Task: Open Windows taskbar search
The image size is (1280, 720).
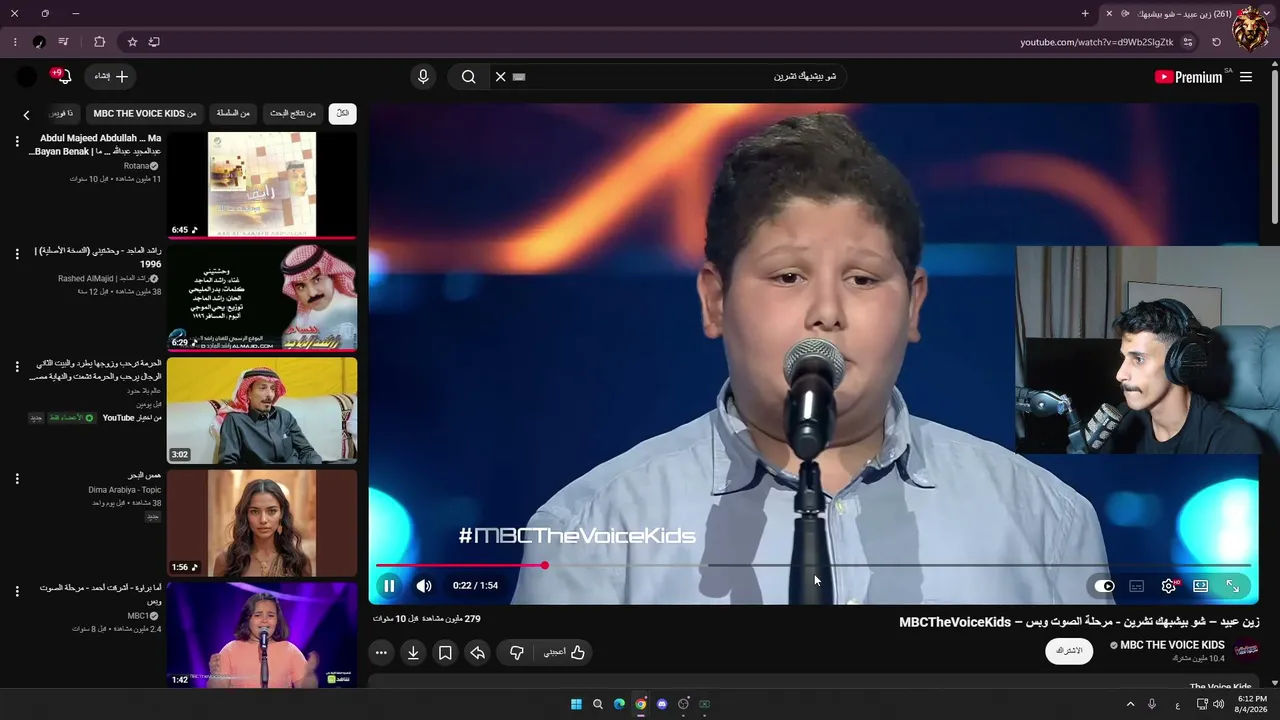Action: click(x=598, y=704)
